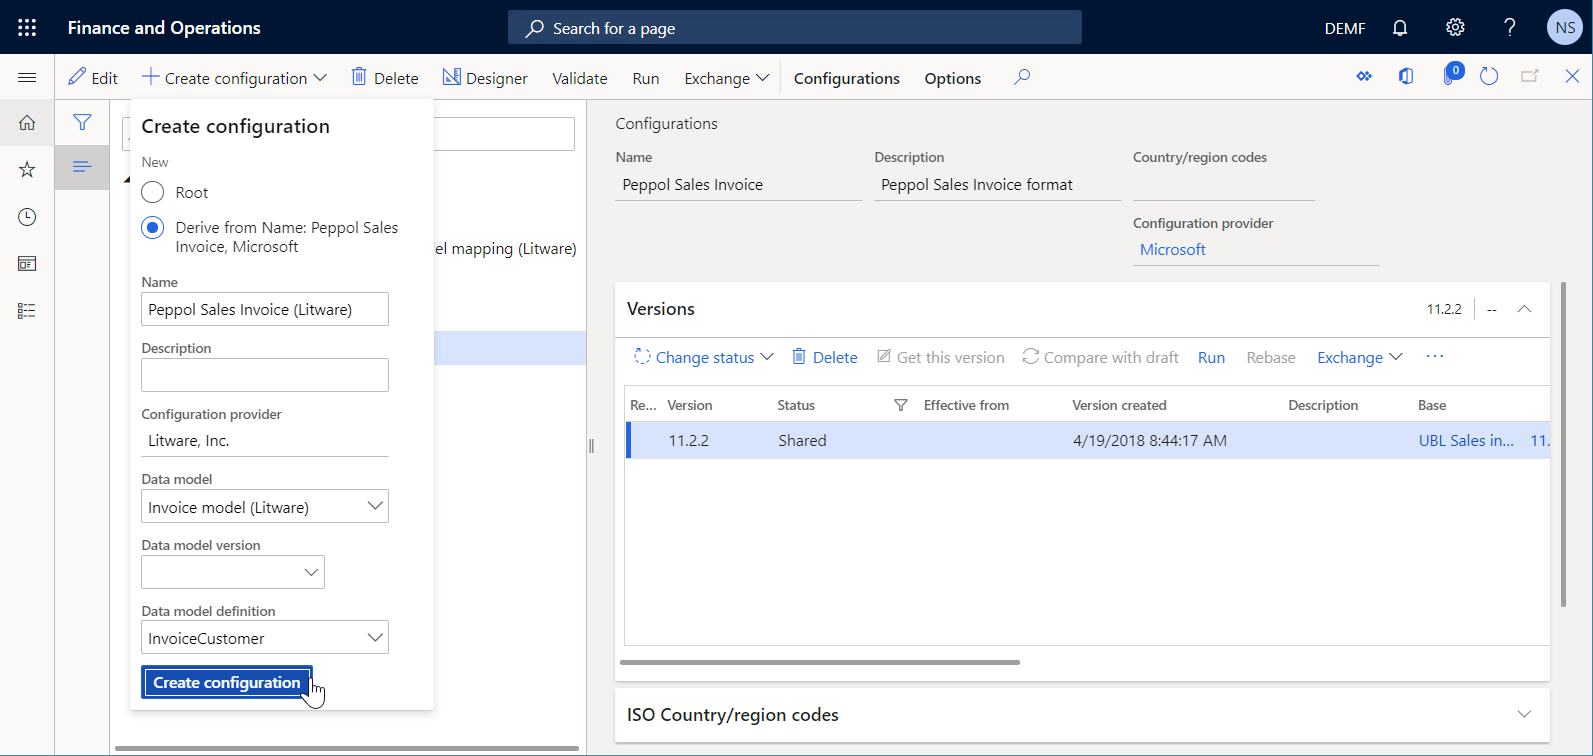Open the Configurations tab
The height and width of the screenshot is (756, 1593).
846,78
